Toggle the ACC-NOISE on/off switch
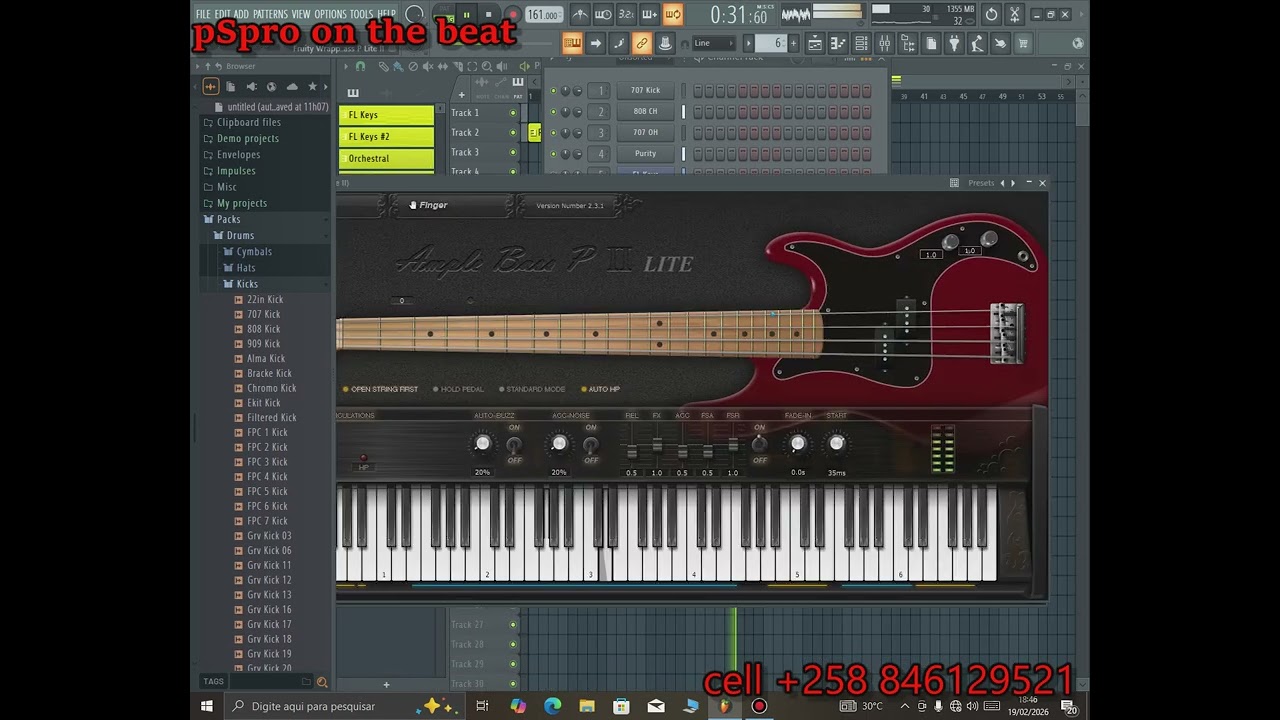 coord(591,444)
